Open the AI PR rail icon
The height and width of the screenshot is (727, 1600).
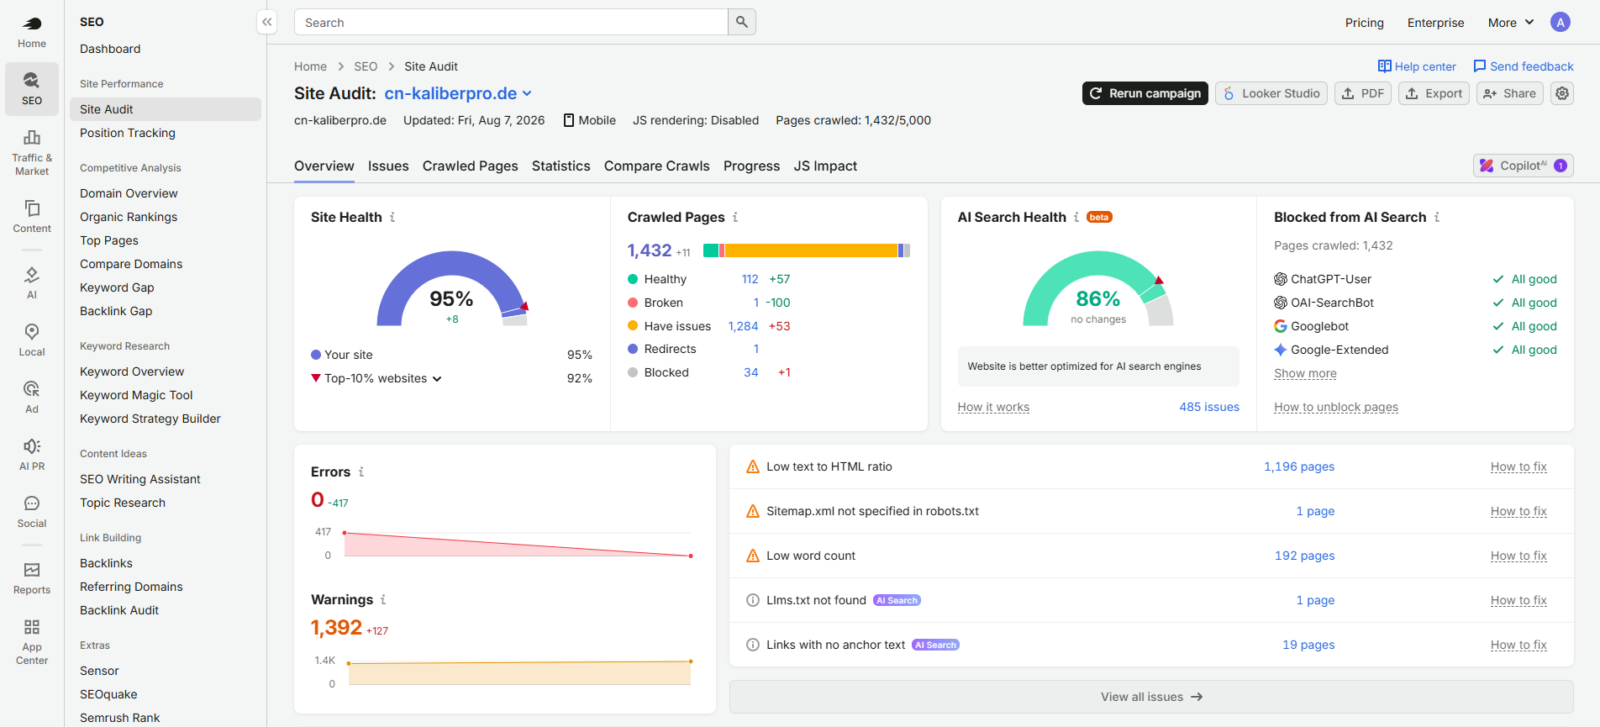click(x=32, y=453)
